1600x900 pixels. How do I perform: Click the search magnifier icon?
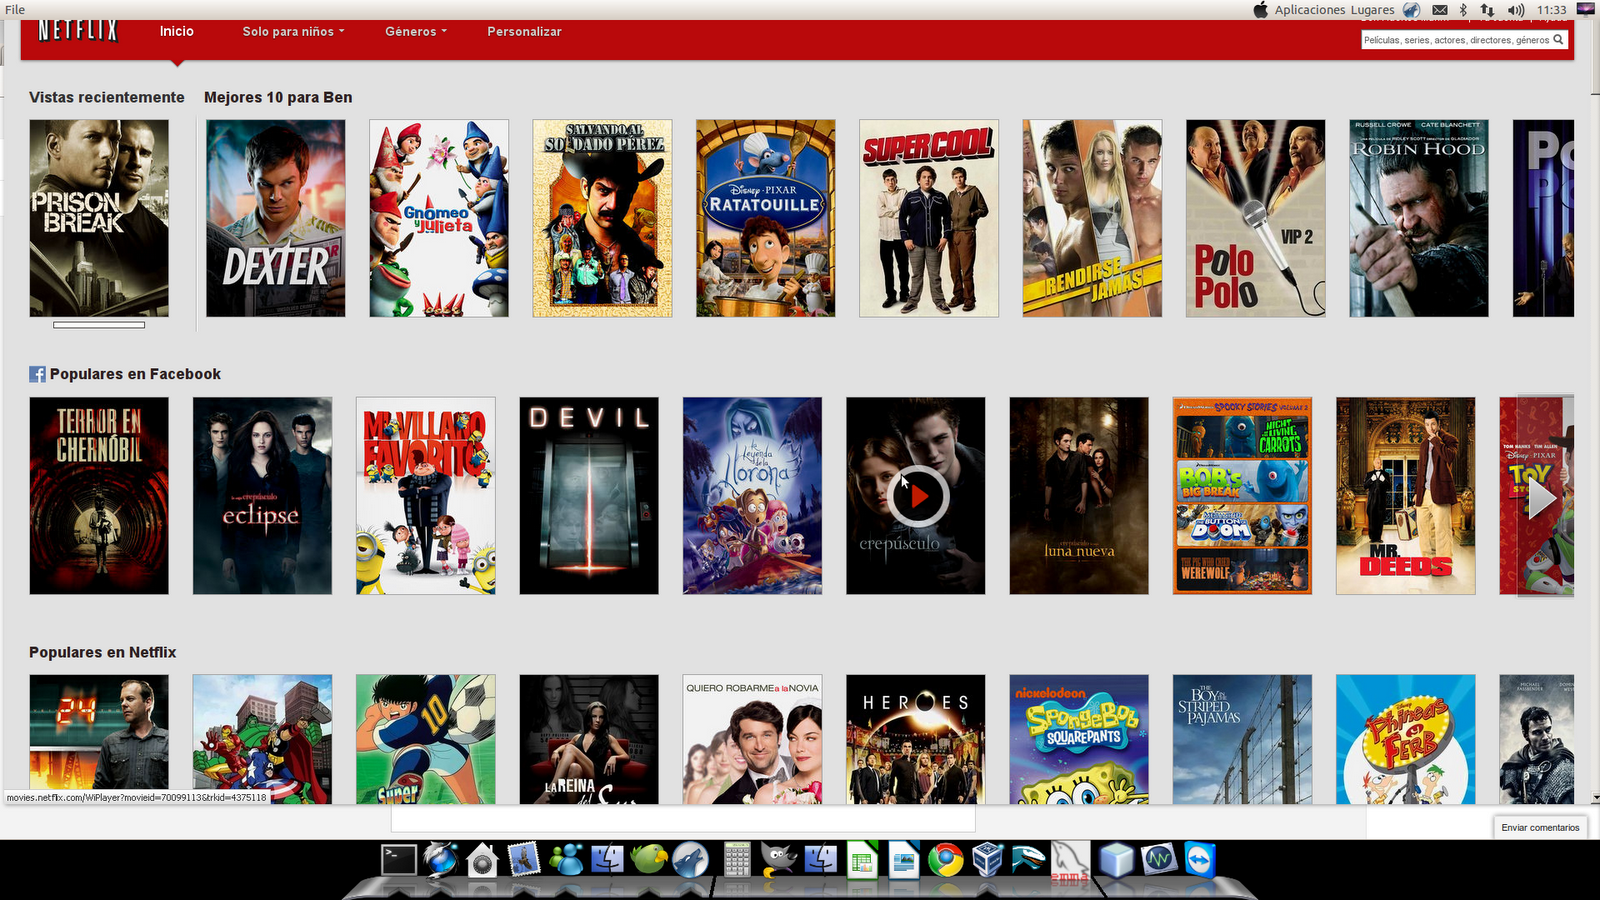(1559, 40)
